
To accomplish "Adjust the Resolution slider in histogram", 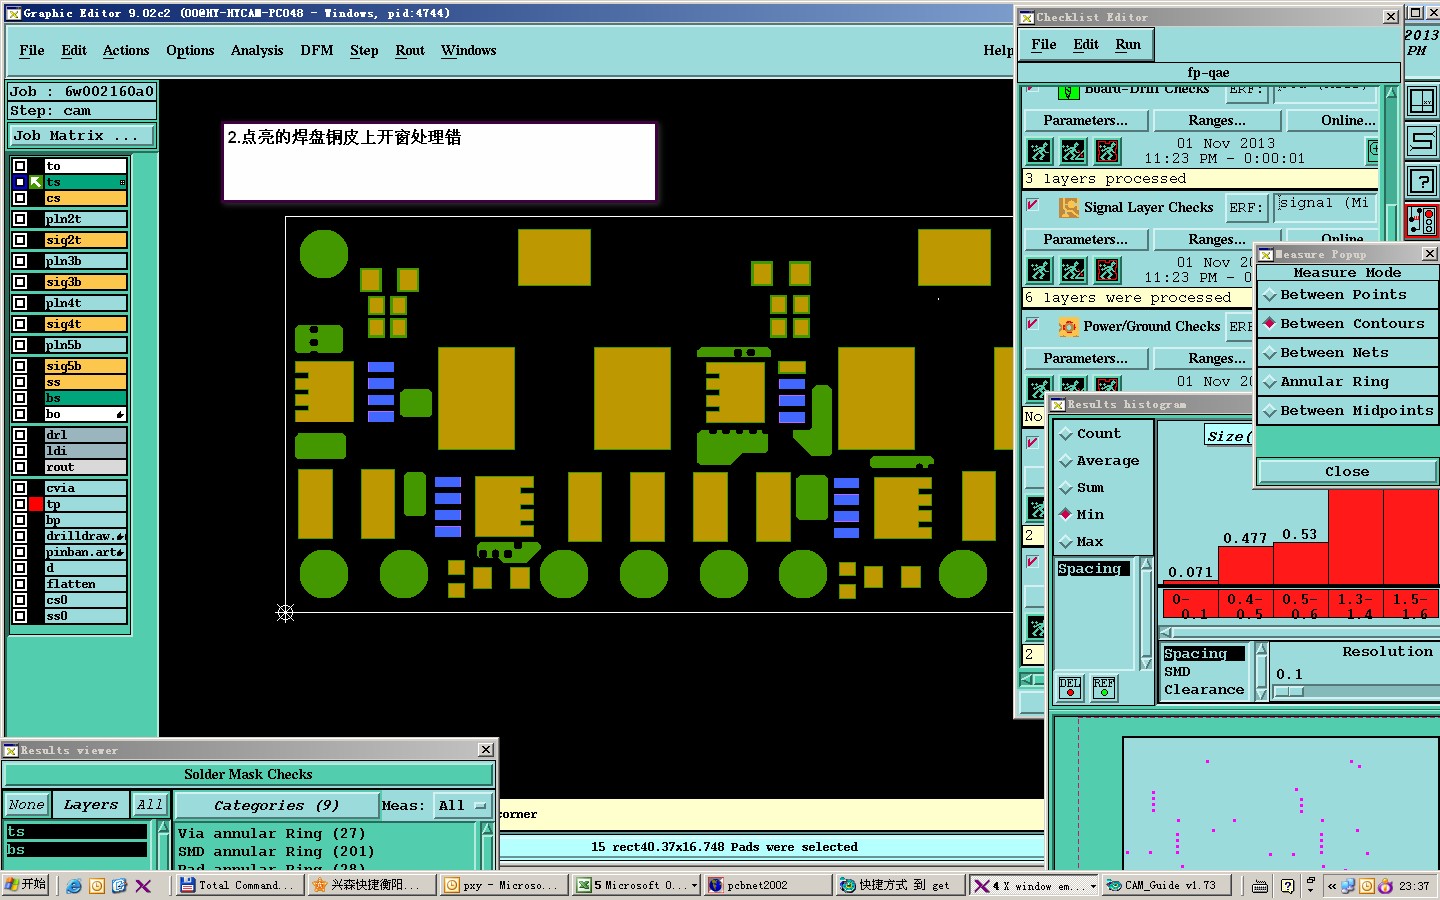I will [x=1290, y=691].
